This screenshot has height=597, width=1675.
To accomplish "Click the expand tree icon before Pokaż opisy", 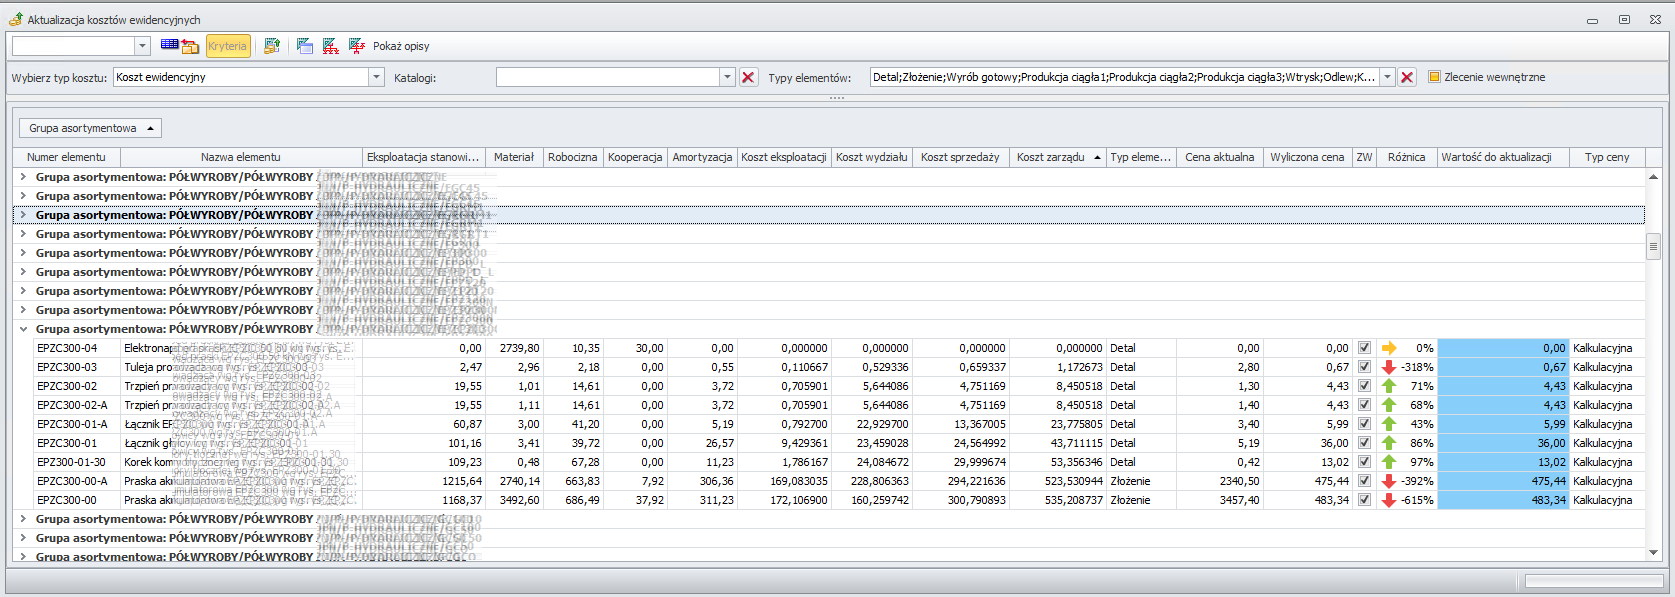I will point(357,46).
